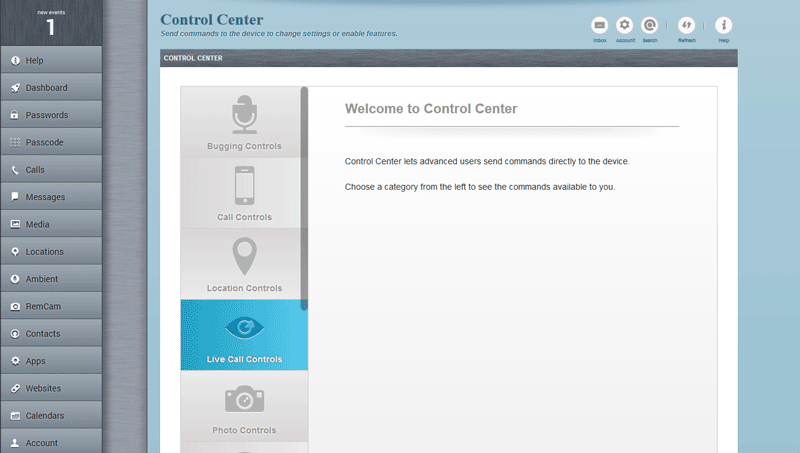Click the category list scrollbar
Viewport: 800px width, 453px height.
coord(304,198)
